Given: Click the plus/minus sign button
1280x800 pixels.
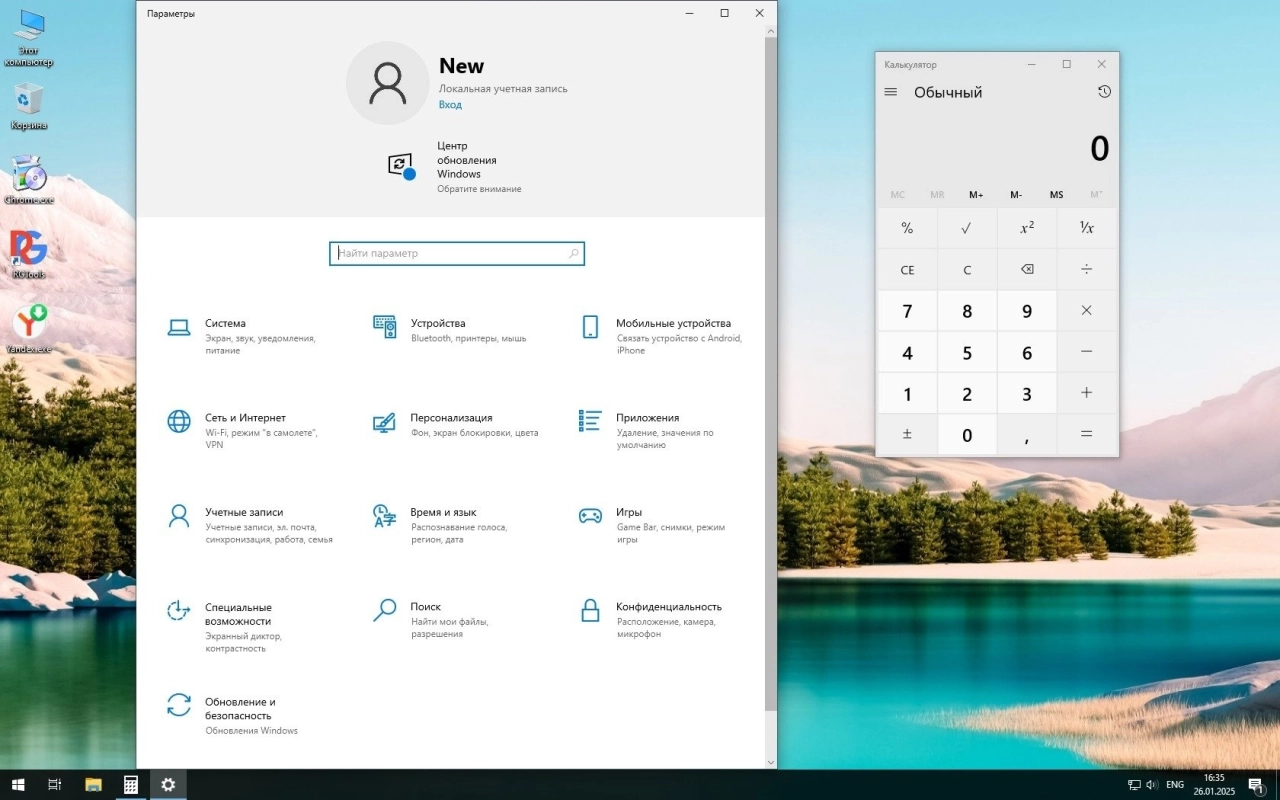Looking at the screenshot, I should tap(907, 434).
